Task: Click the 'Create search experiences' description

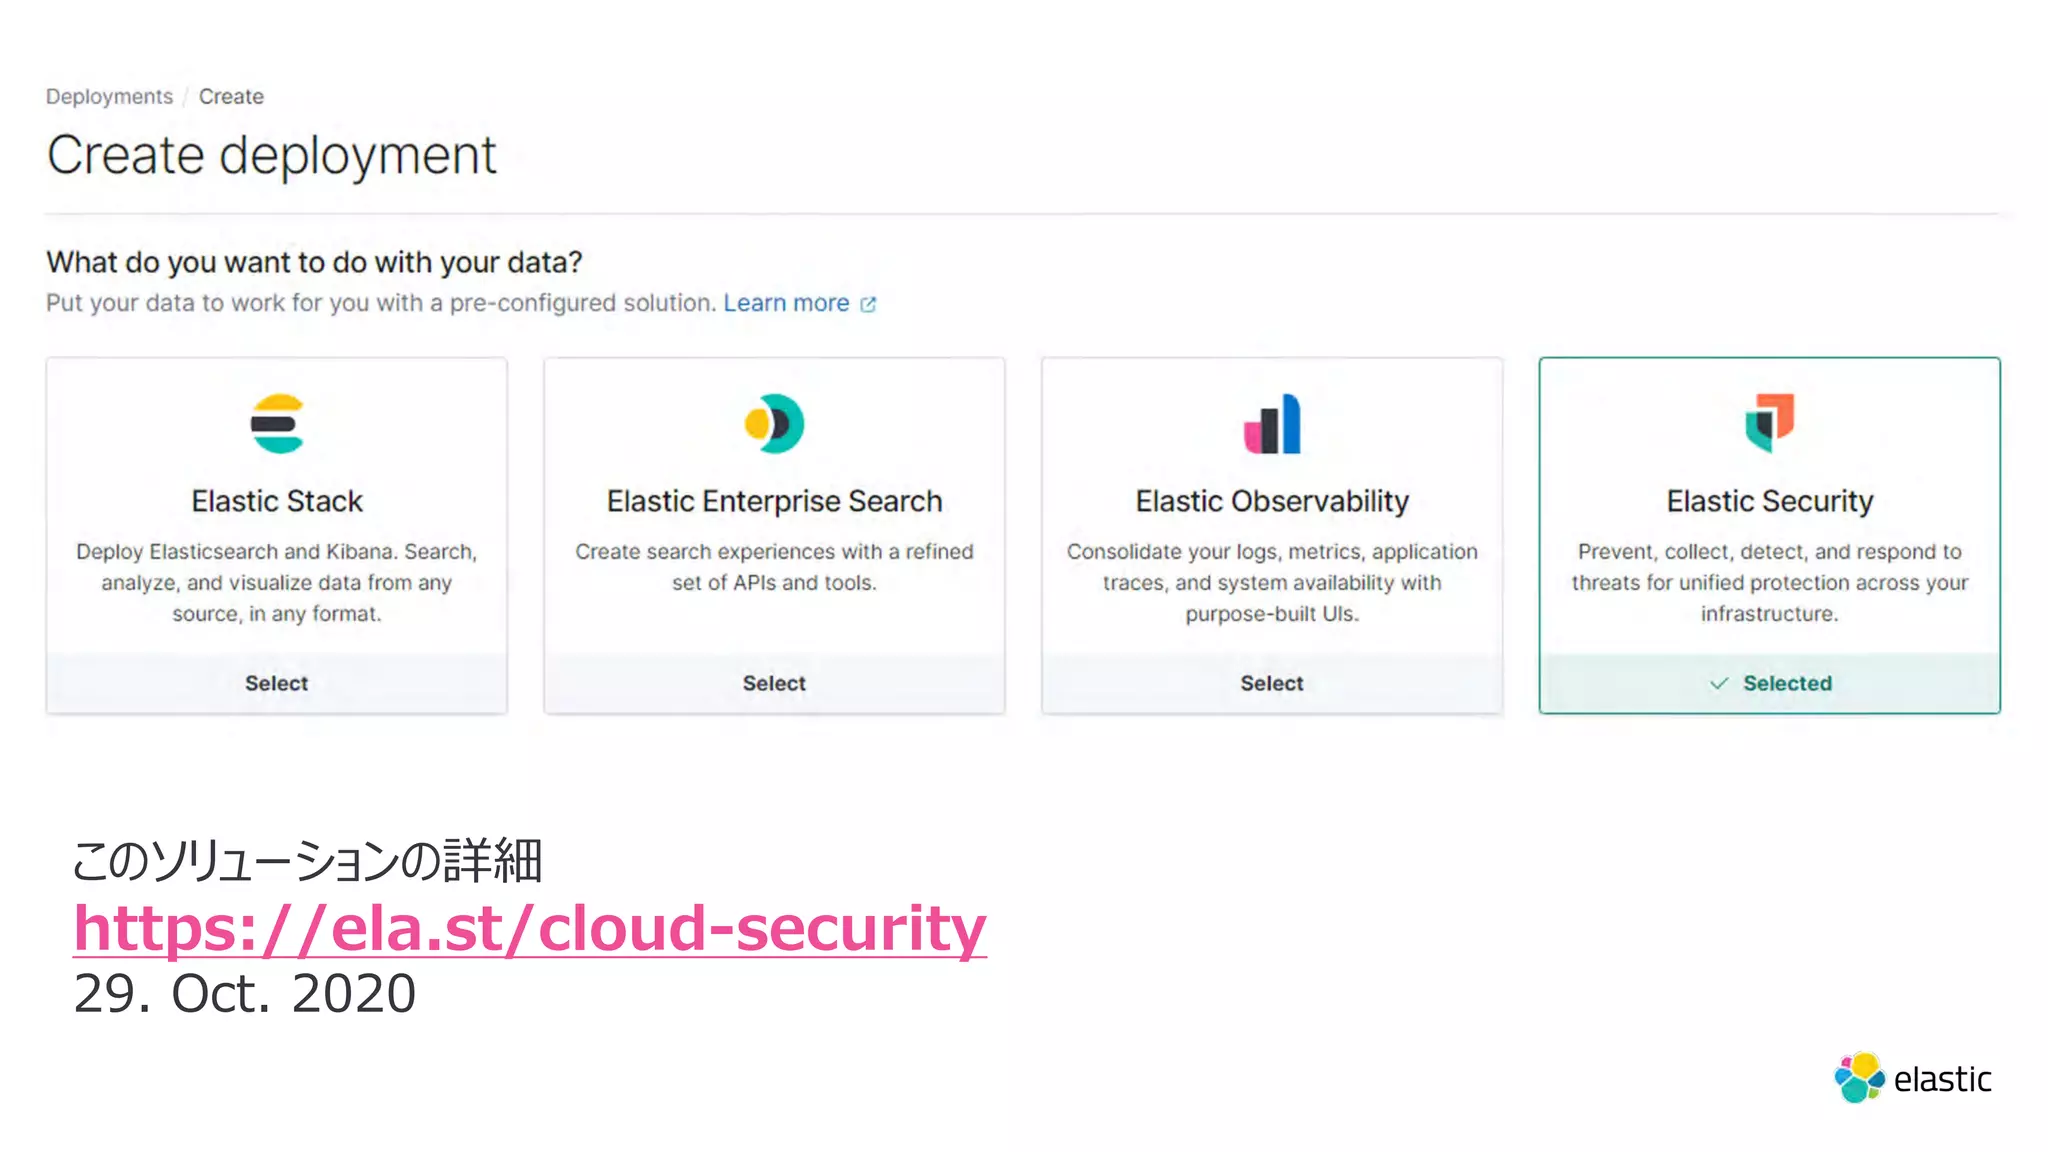Action: tap(774, 567)
